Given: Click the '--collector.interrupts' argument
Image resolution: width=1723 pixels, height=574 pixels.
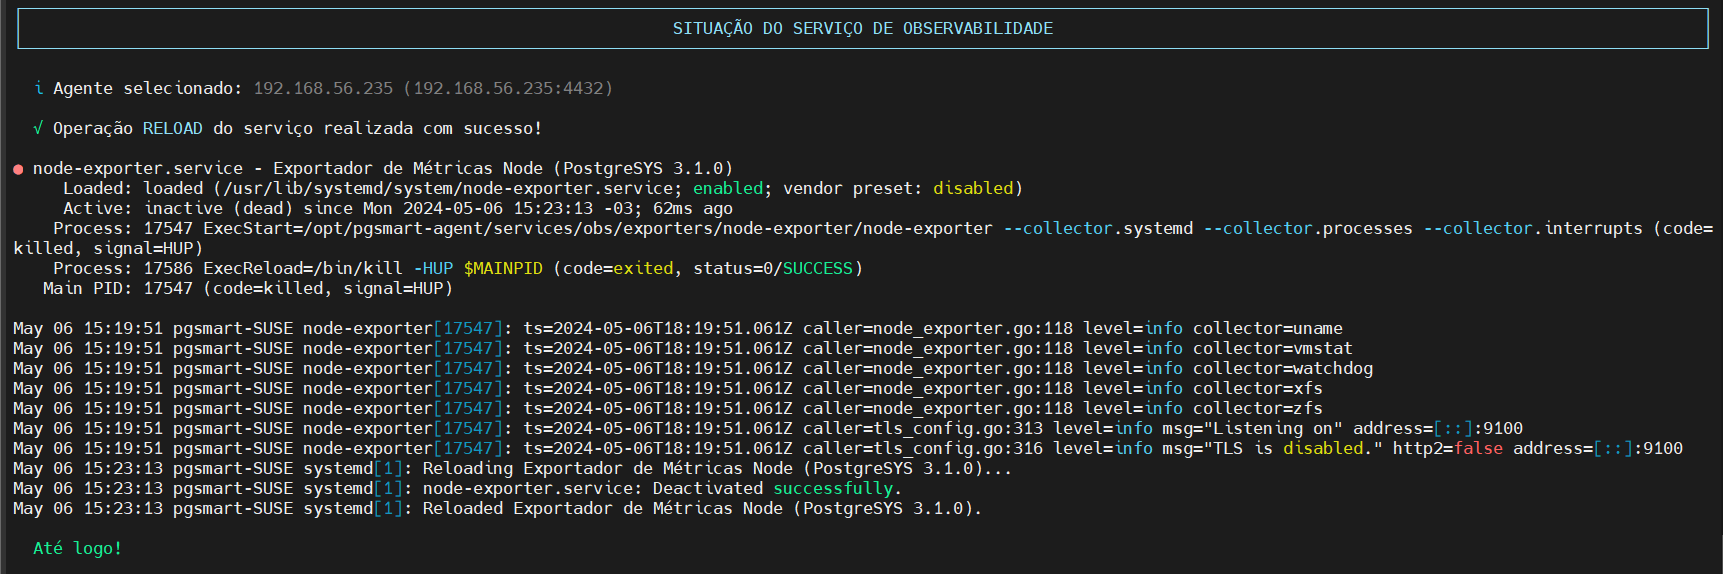Looking at the screenshot, I should pyautogui.click(x=1533, y=228).
